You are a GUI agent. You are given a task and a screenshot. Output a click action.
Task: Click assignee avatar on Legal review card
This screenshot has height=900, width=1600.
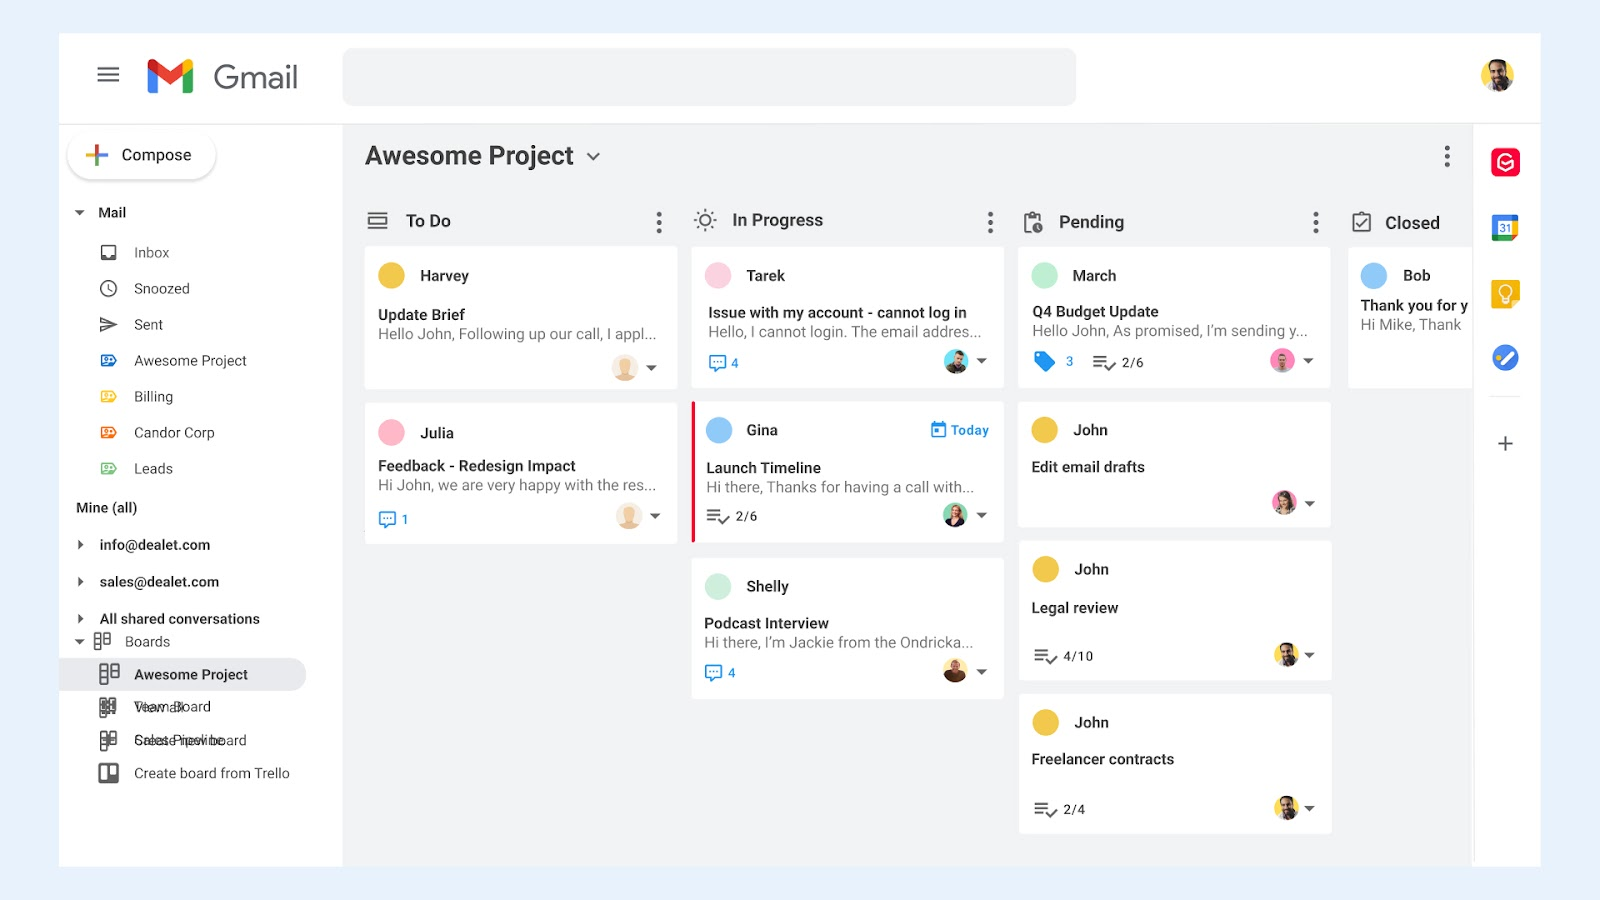click(1286, 655)
